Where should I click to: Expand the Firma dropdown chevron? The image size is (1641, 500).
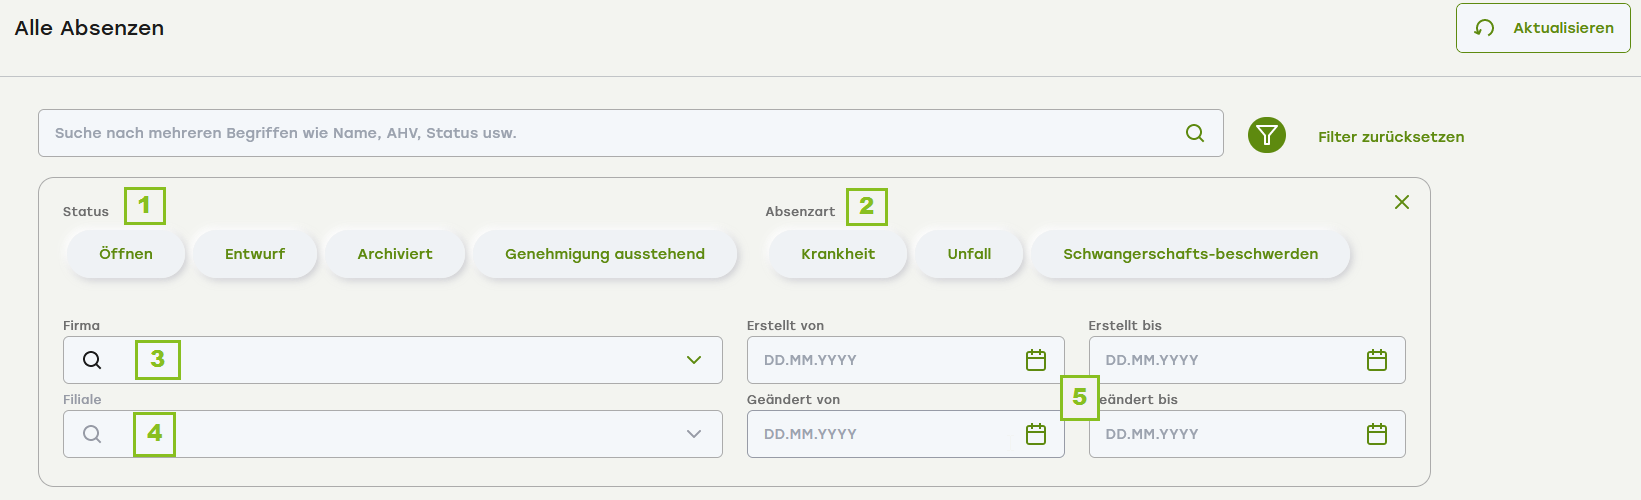tap(694, 360)
